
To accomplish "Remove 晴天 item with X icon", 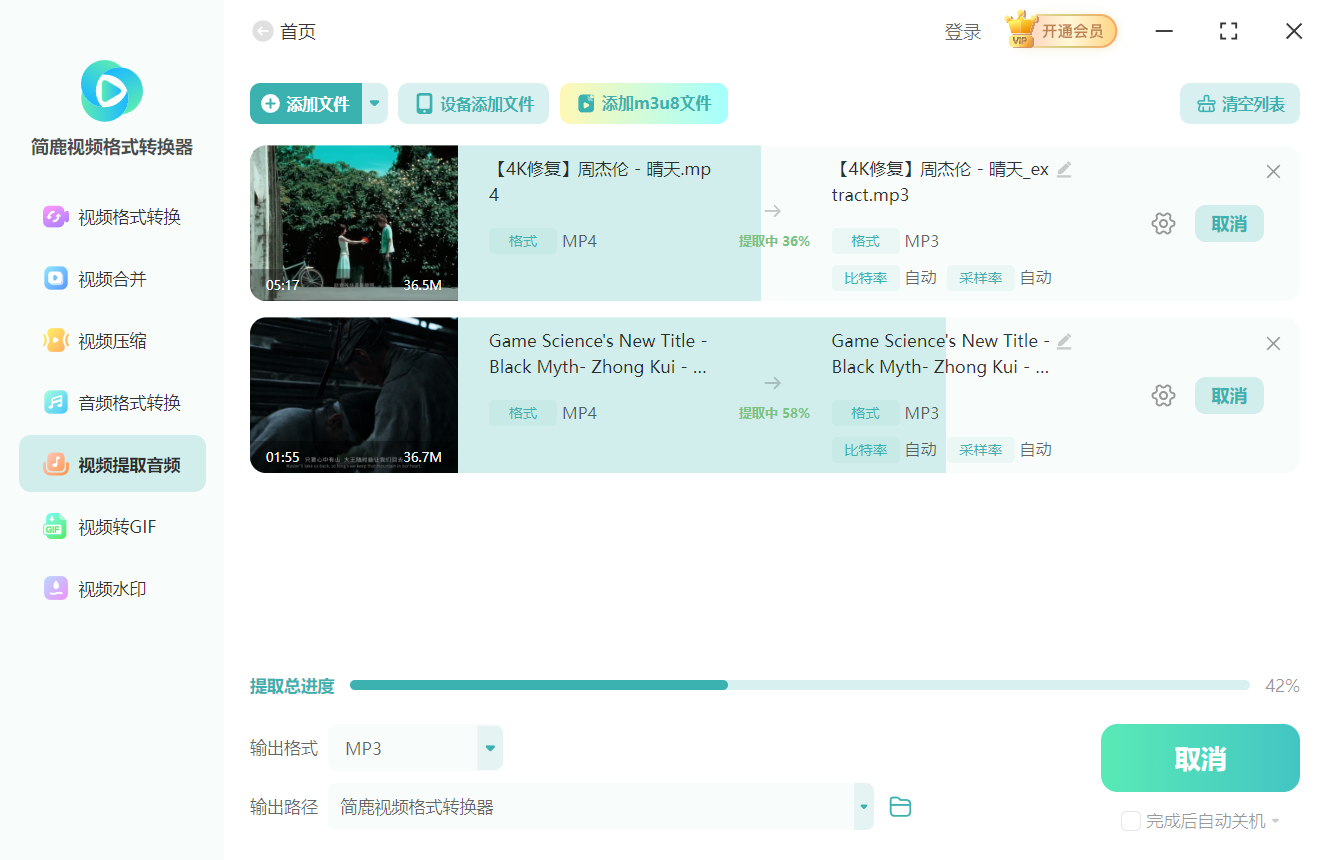I will (x=1273, y=172).
